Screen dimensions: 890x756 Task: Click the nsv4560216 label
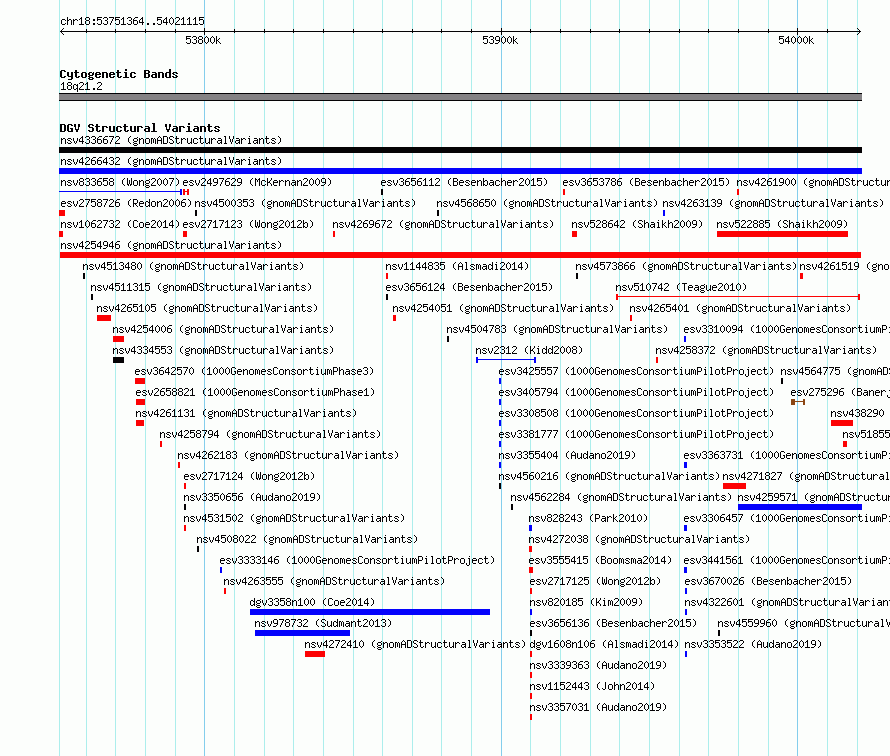[609, 476]
